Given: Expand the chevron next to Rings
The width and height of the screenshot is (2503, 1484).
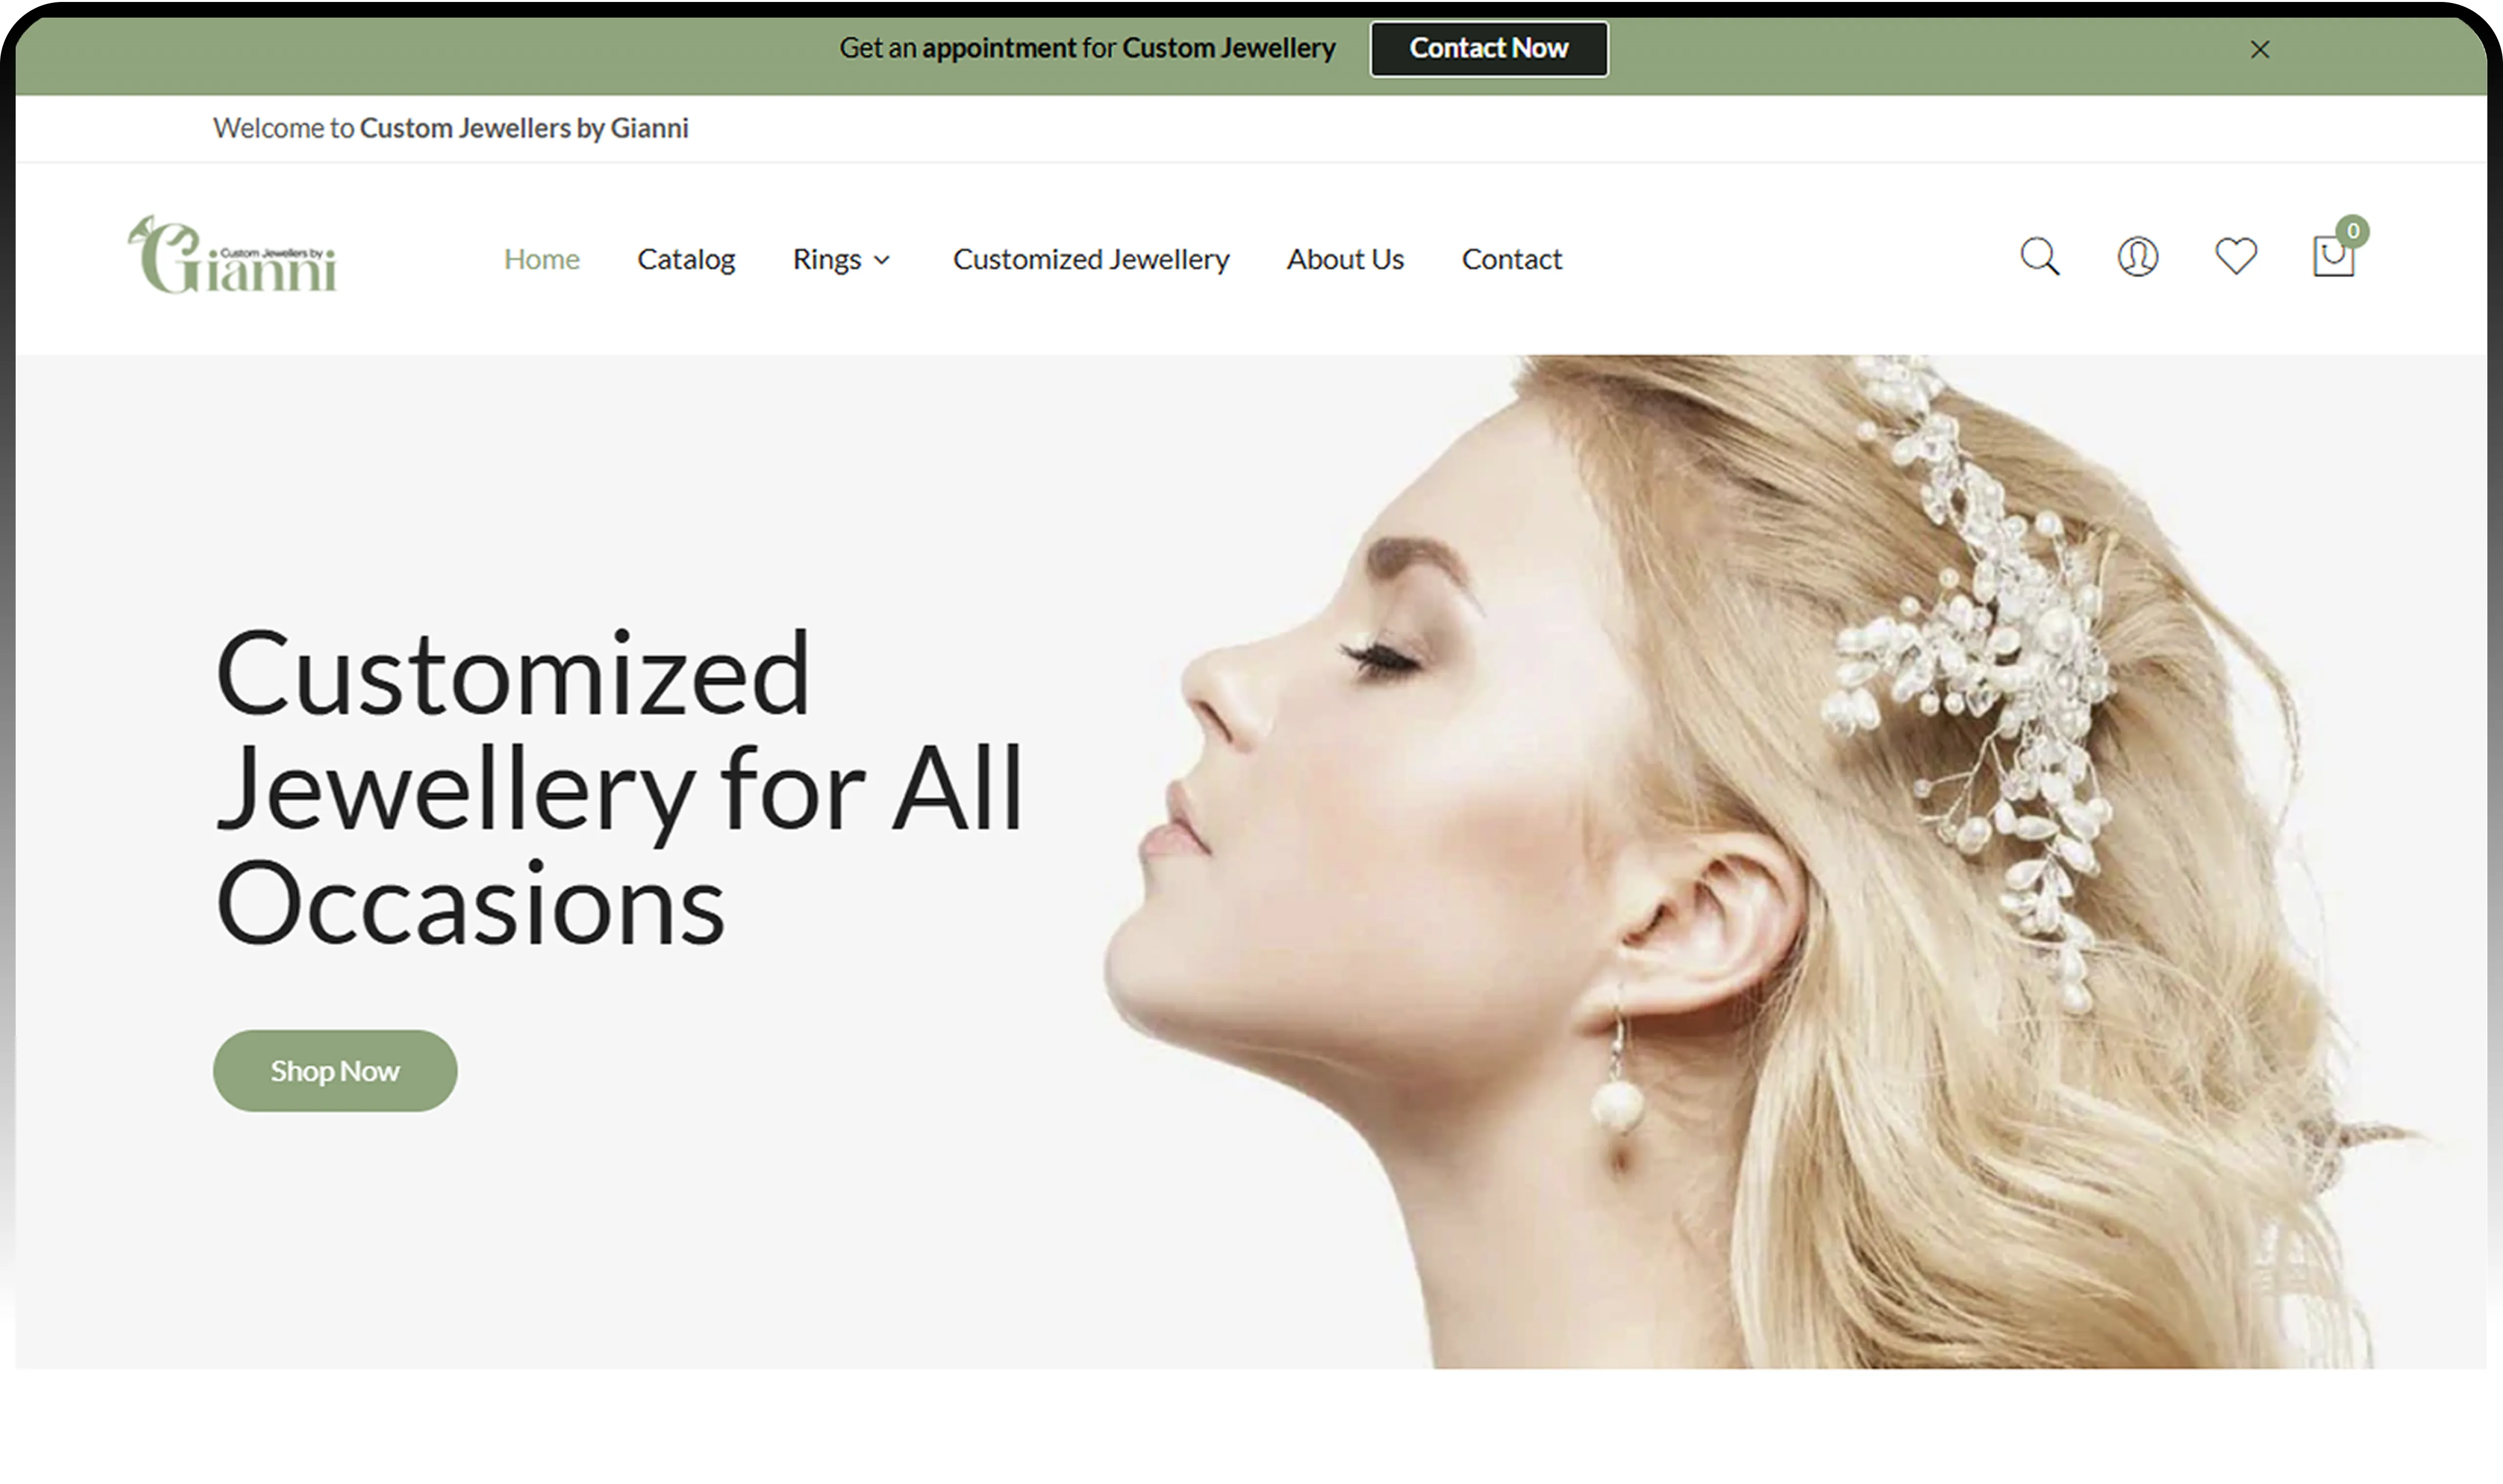Looking at the screenshot, I should pos(882,260).
